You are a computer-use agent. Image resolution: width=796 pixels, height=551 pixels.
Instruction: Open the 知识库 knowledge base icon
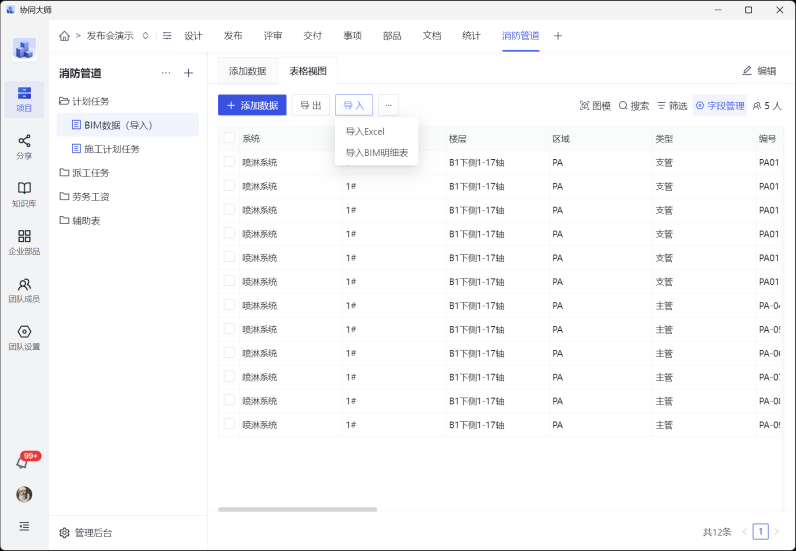pos(24,188)
